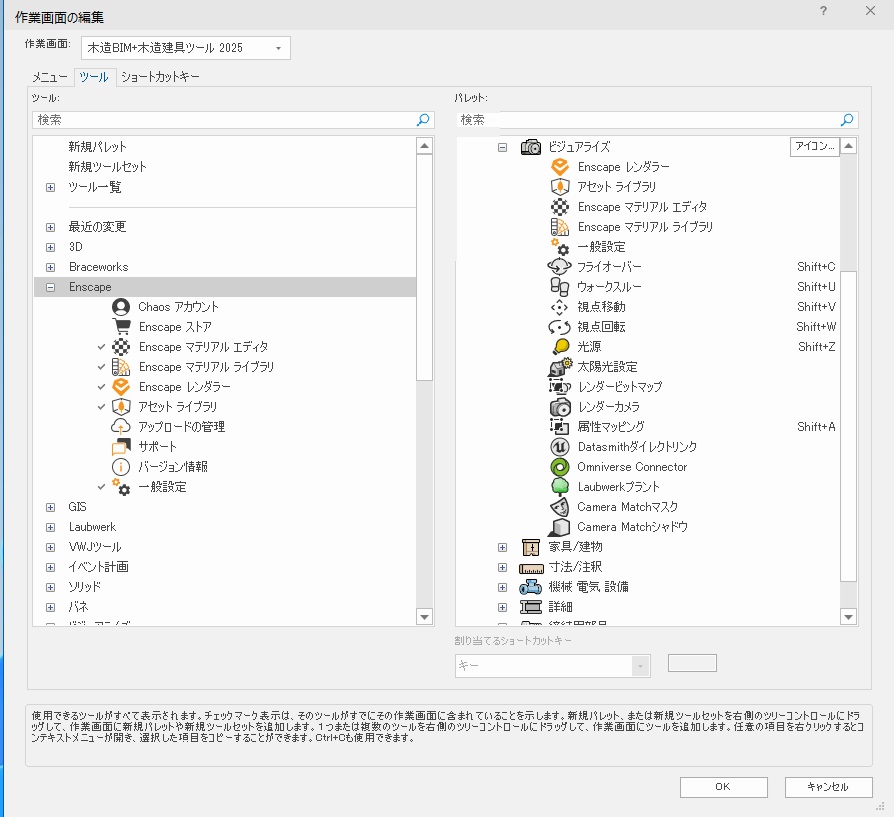Viewport: 894px width, 817px height.
Task: Select the ウォークスルー tool icon
Action: pyautogui.click(x=560, y=287)
